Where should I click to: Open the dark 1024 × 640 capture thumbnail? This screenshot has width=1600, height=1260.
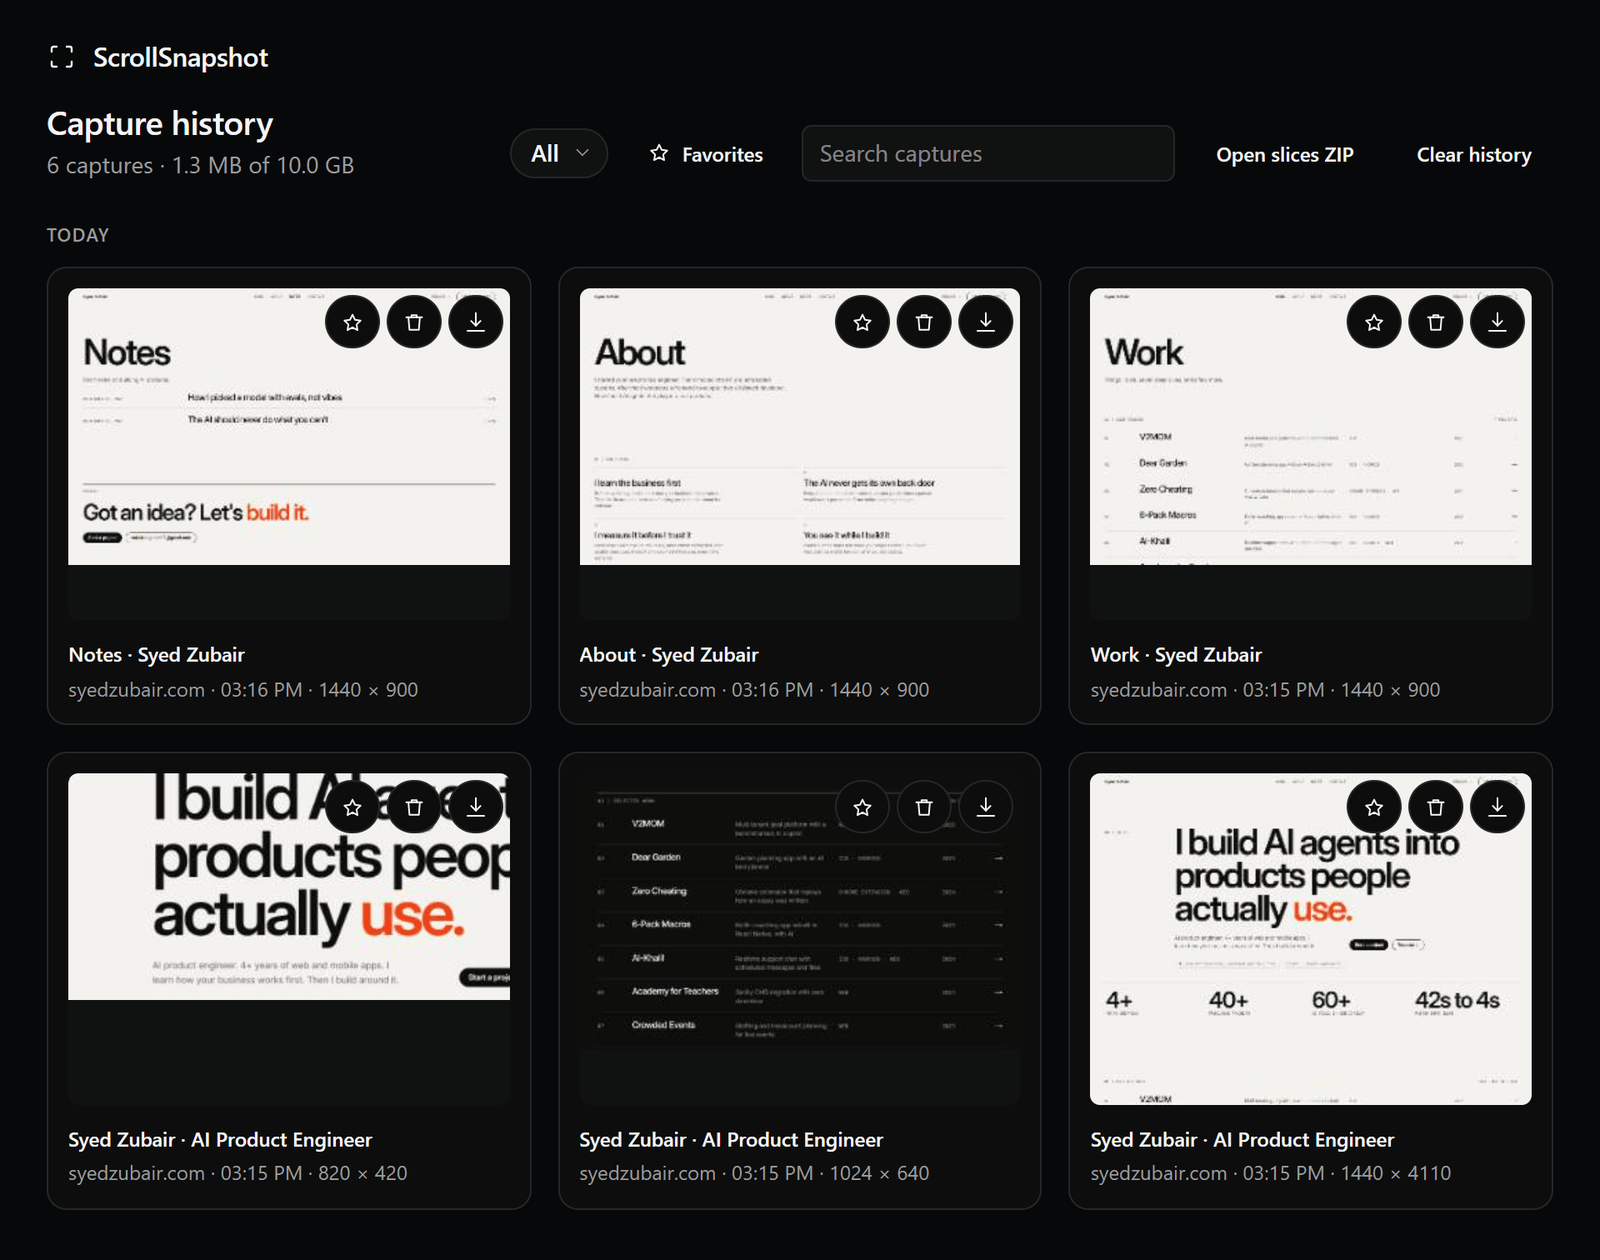[800, 939]
